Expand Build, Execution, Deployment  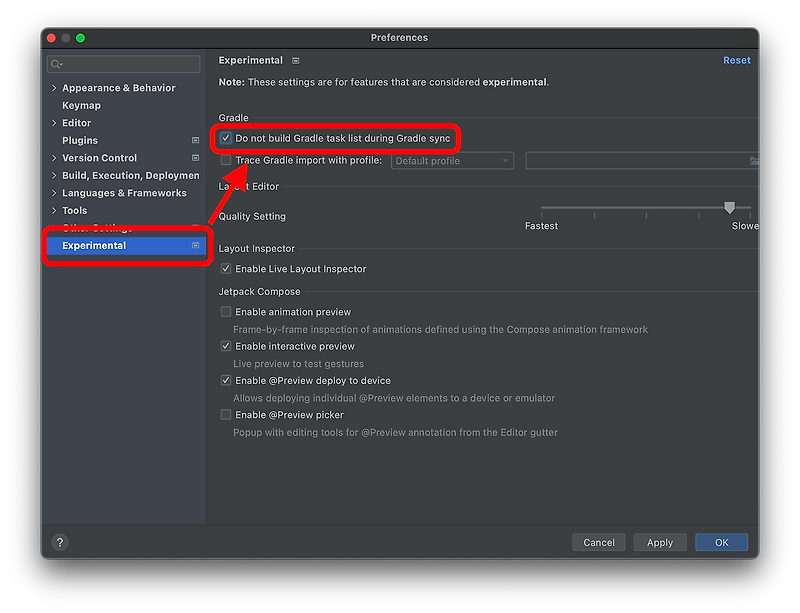click(x=54, y=175)
